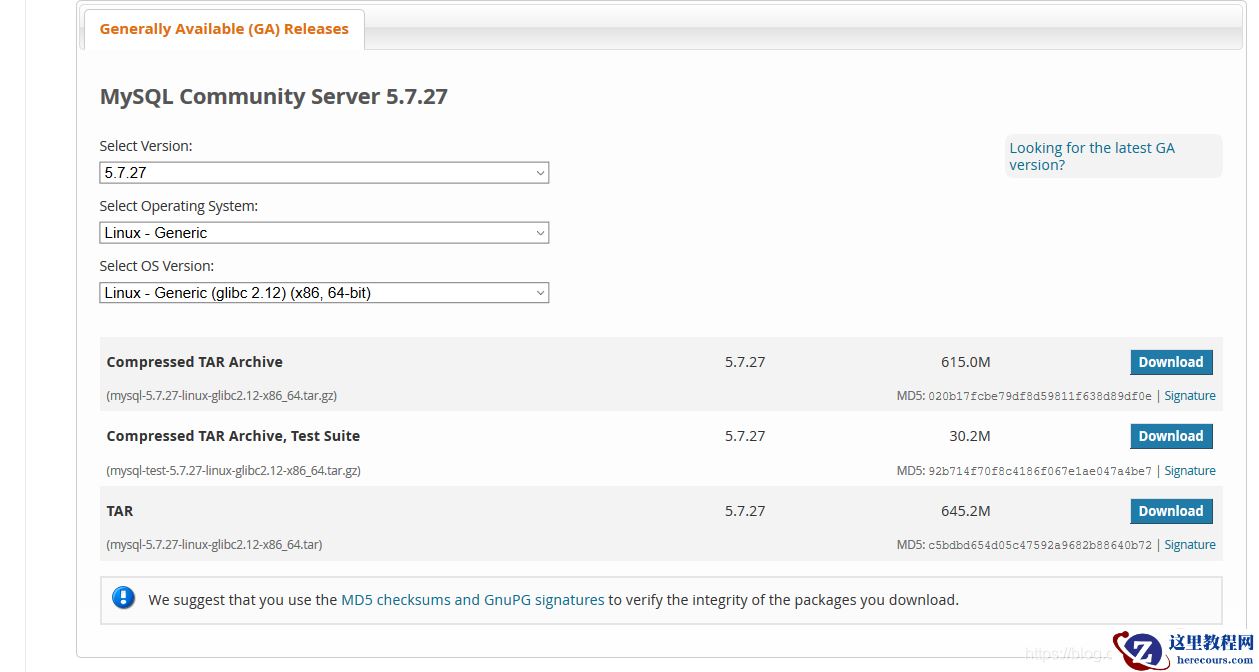Click the mysql-5.7.27-linux-glibc2.12-x86_64.tar.gz filename

coord(221,396)
